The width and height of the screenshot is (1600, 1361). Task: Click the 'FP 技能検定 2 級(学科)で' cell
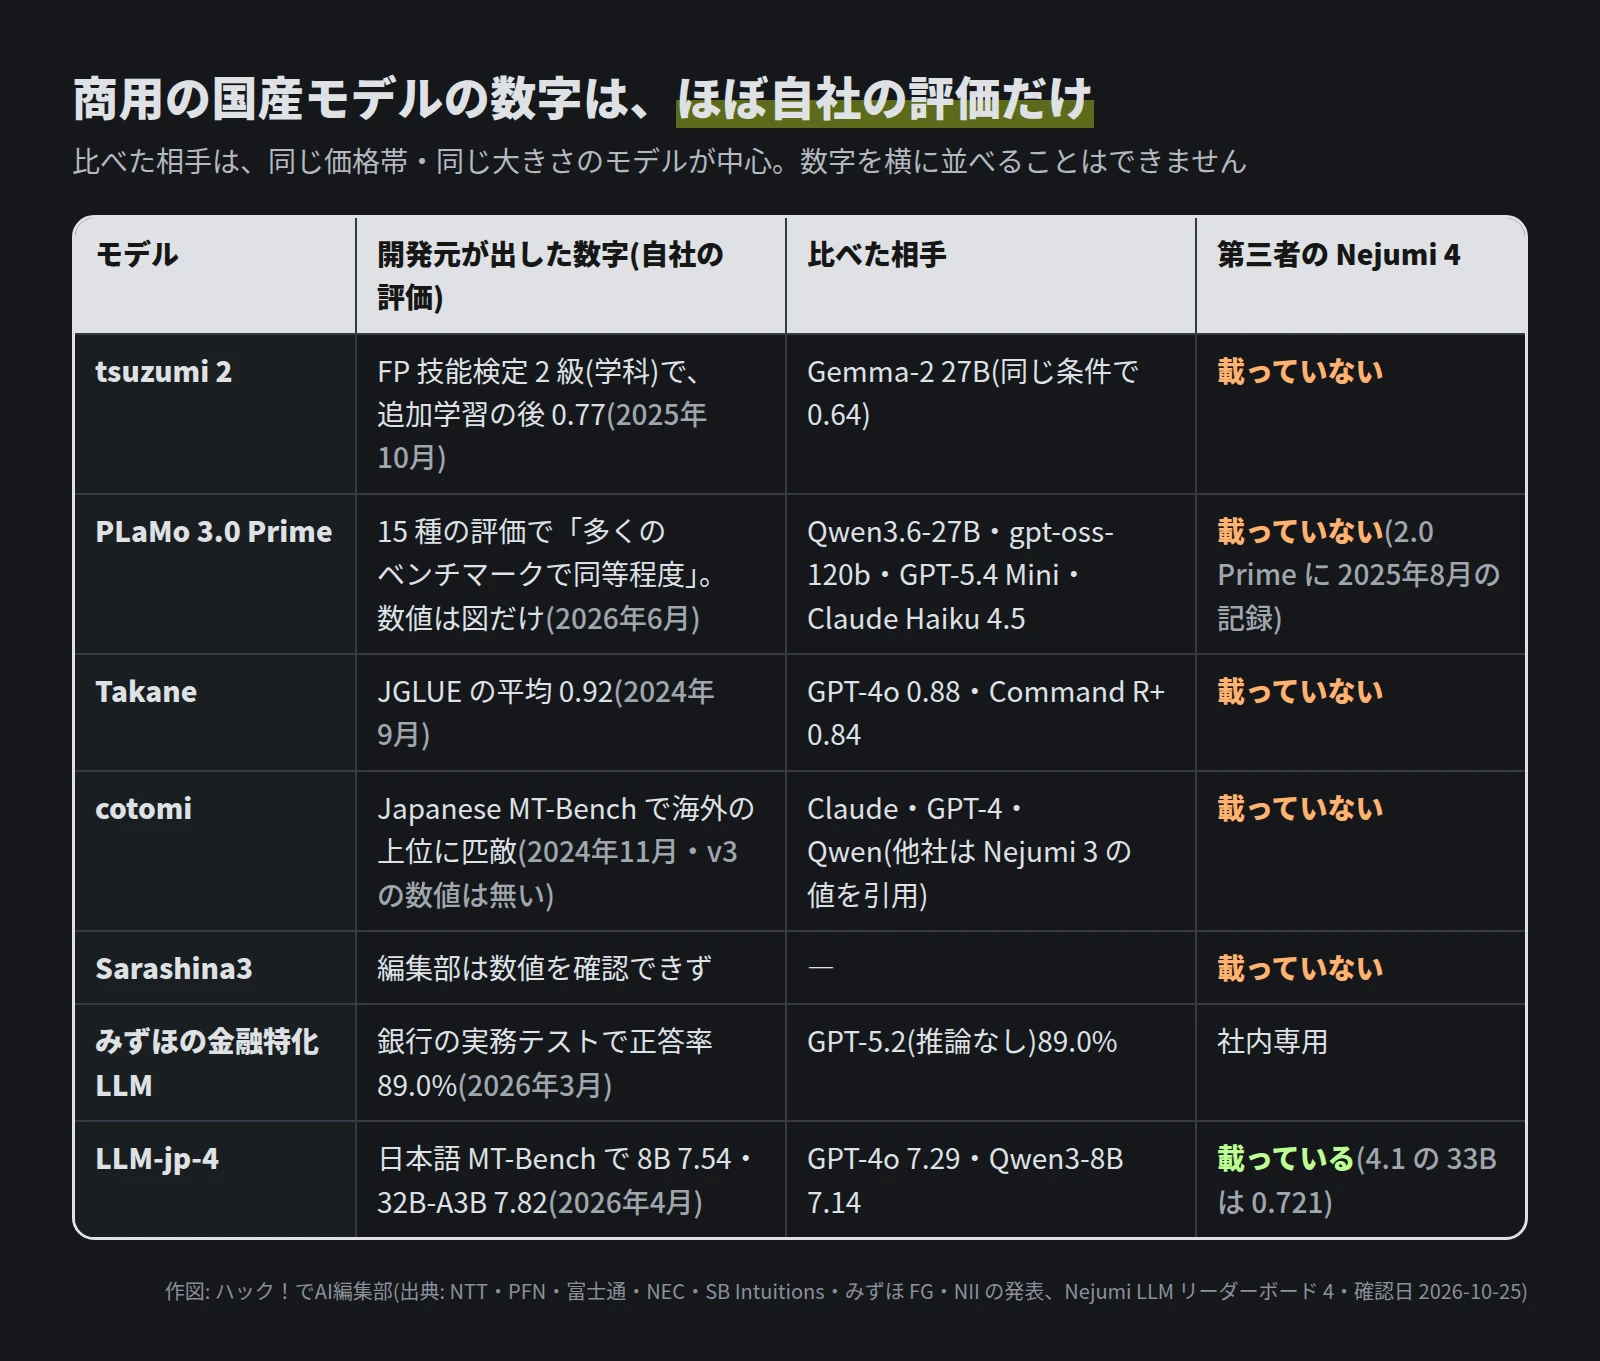(x=571, y=414)
